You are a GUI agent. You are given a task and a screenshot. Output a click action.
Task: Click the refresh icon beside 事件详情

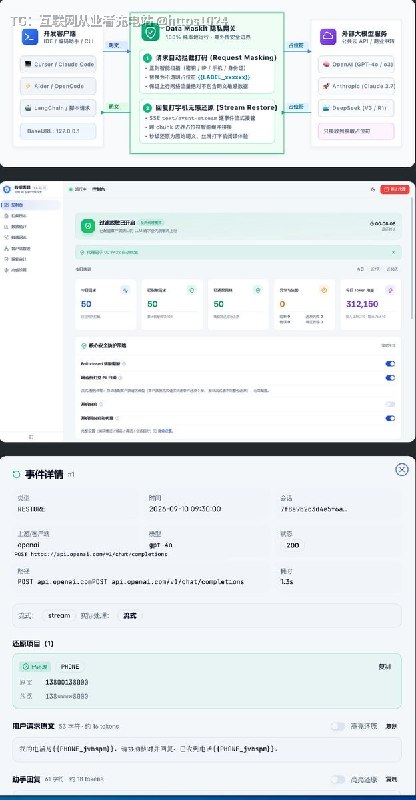click(x=16, y=474)
